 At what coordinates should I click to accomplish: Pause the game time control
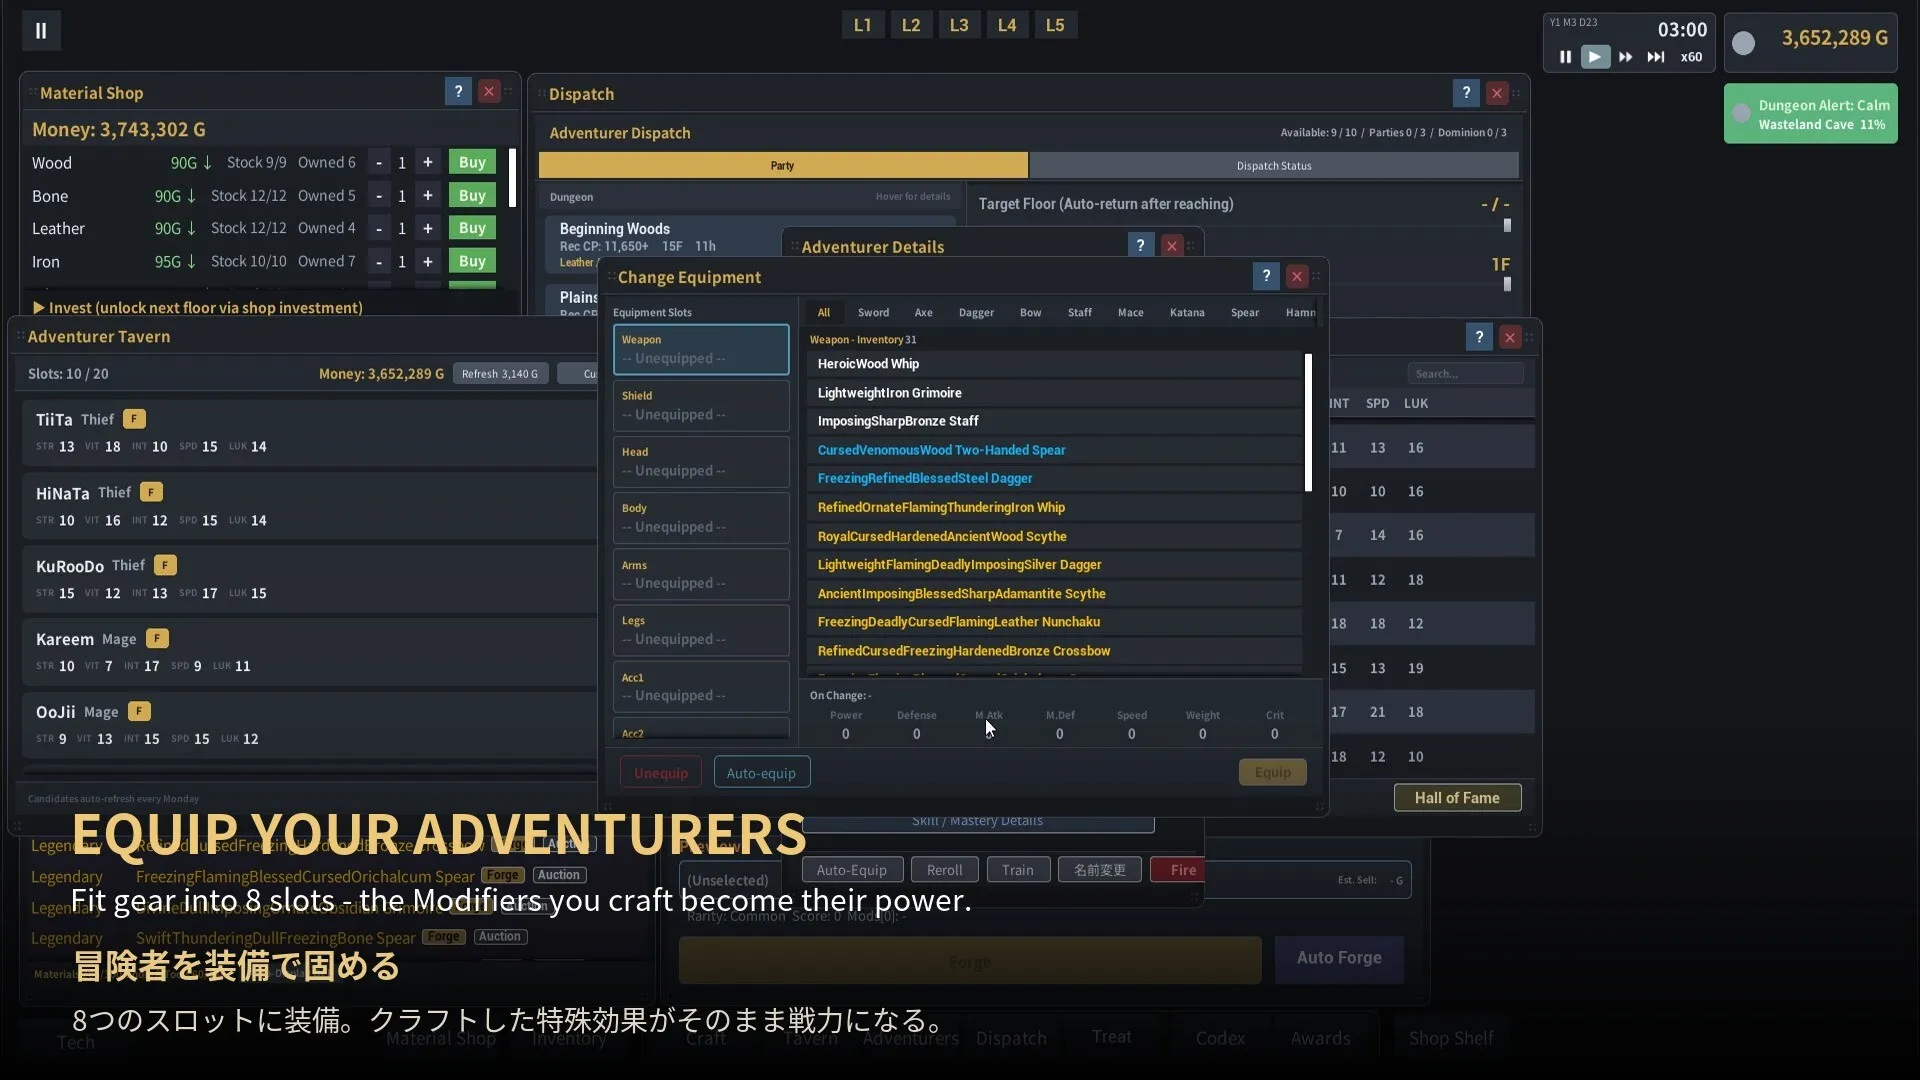(x=1565, y=57)
